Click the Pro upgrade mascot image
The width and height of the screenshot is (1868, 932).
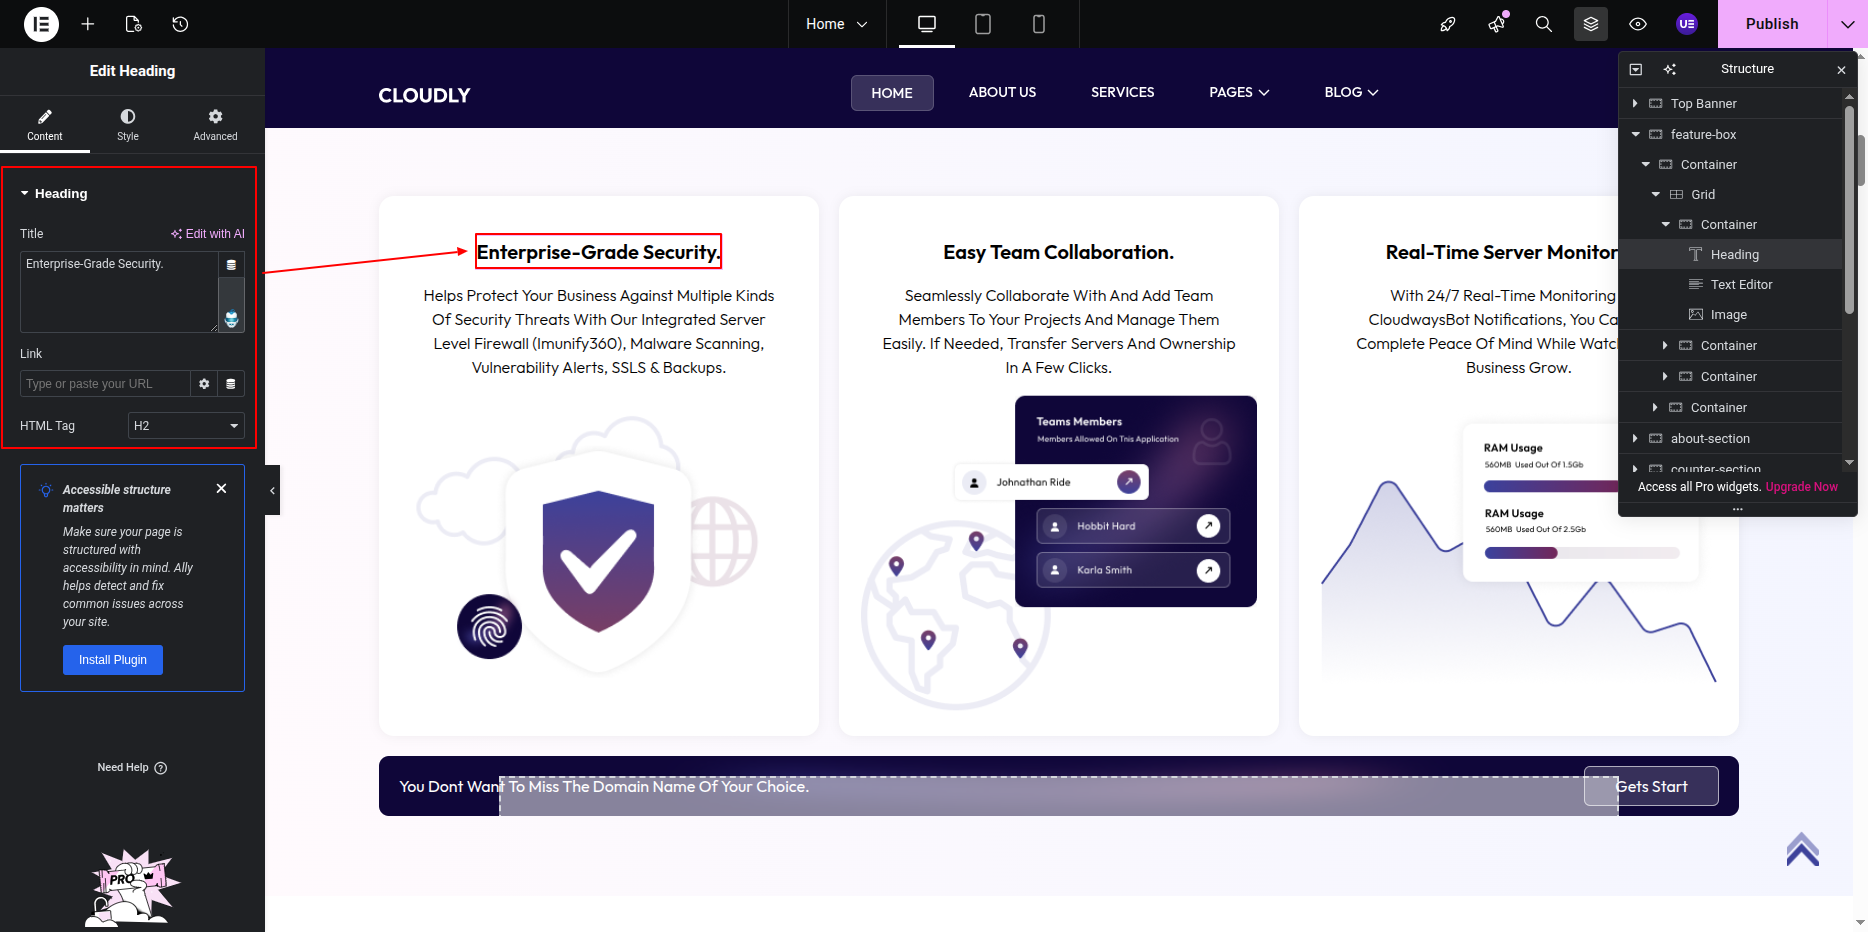click(x=133, y=887)
